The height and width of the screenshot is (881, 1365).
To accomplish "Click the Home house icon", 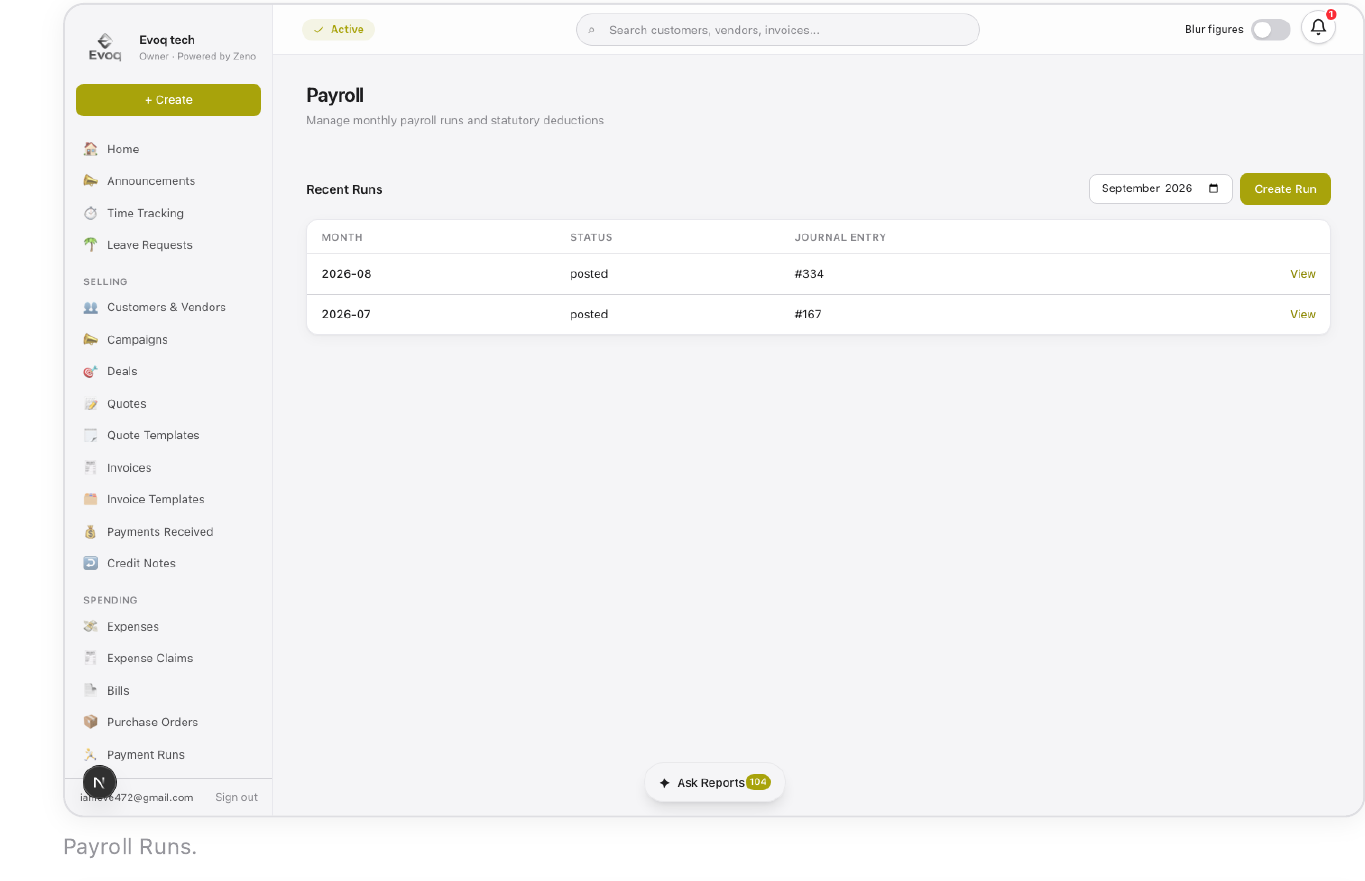I will click(x=91, y=149).
